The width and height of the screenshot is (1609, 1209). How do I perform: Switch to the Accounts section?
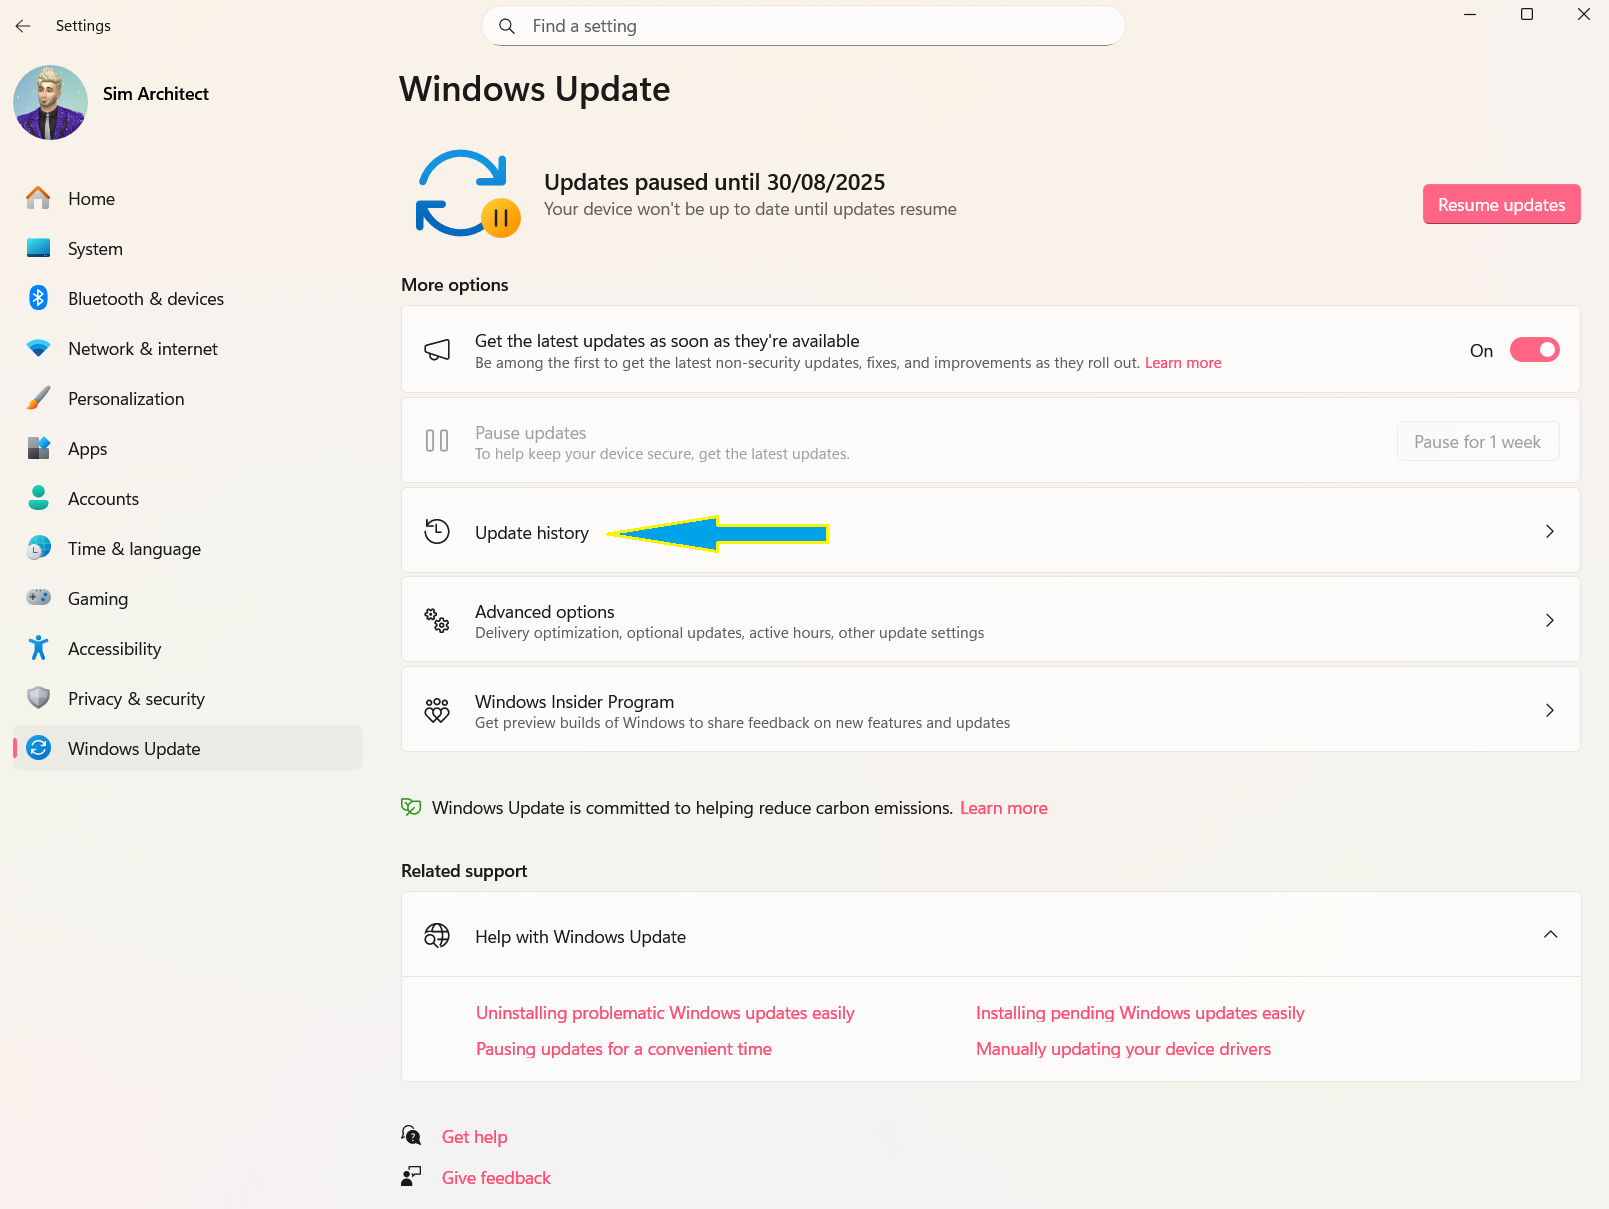[x=103, y=498]
